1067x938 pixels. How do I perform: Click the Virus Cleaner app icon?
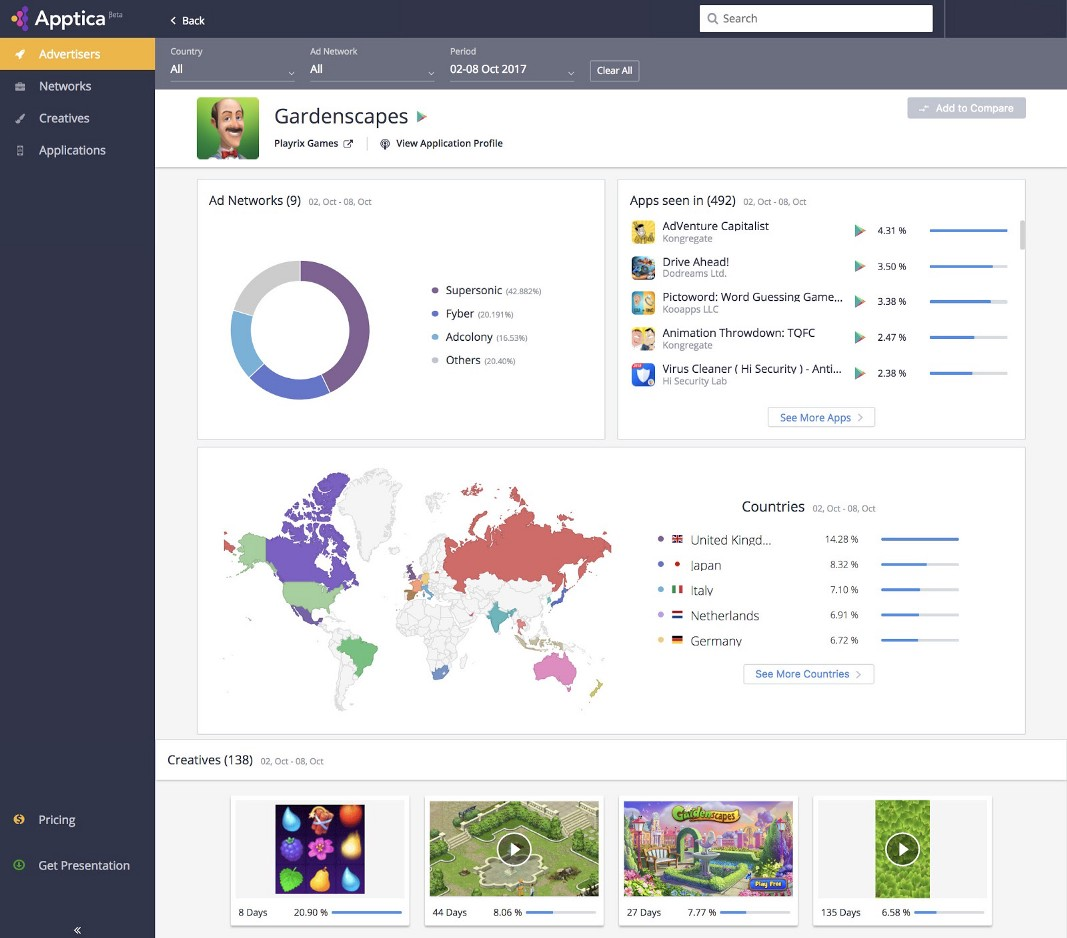(643, 375)
